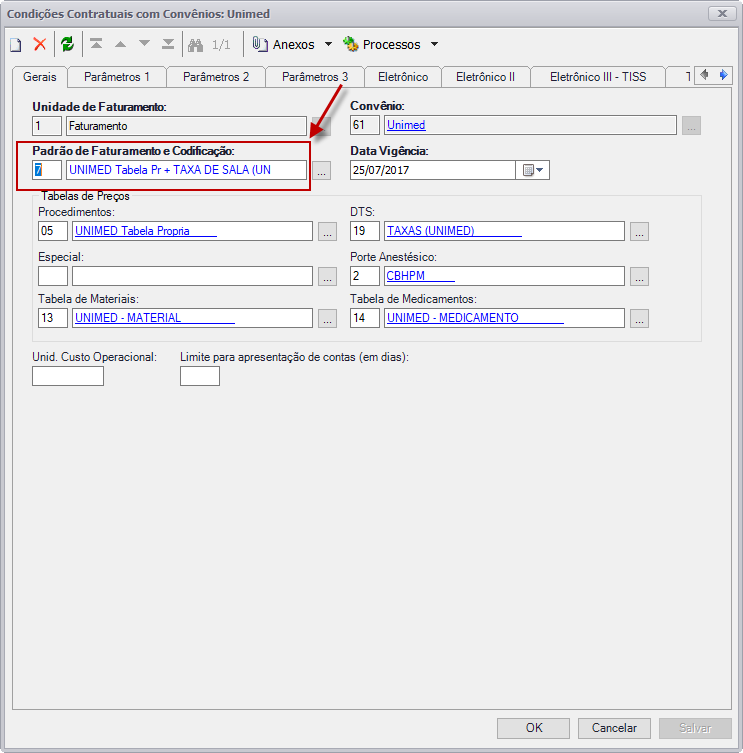The image size is (743, 753).
Task: Click the new record page icon
Action: coord(16,45)
